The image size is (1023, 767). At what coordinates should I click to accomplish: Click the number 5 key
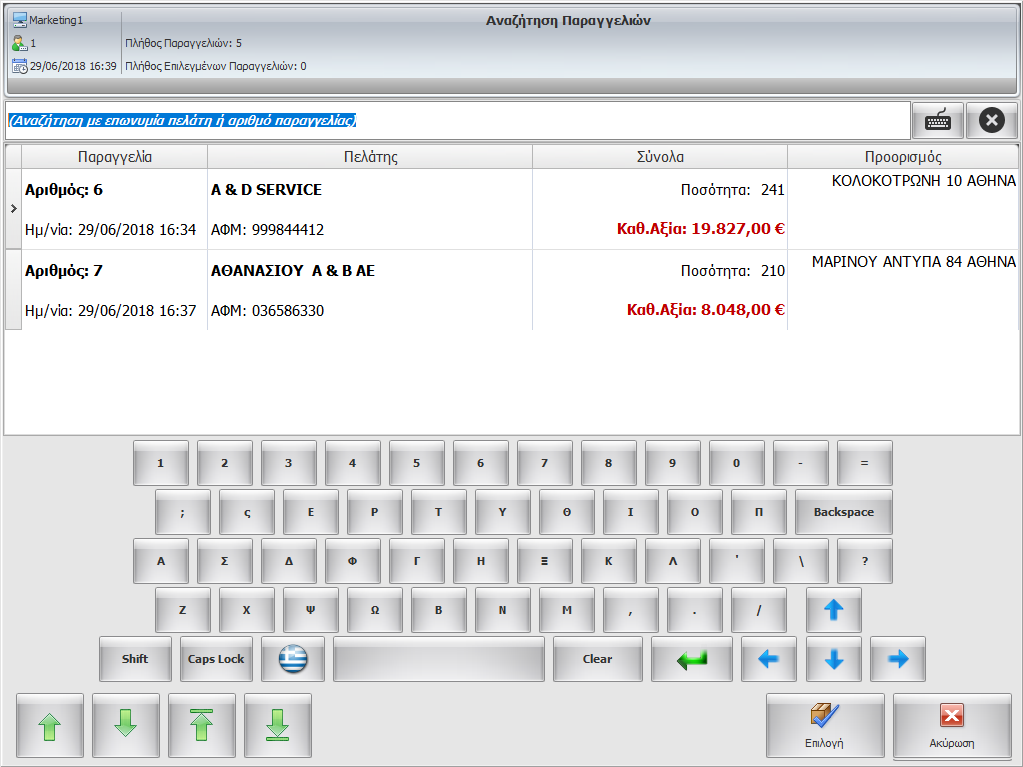[x=416, y=463]
